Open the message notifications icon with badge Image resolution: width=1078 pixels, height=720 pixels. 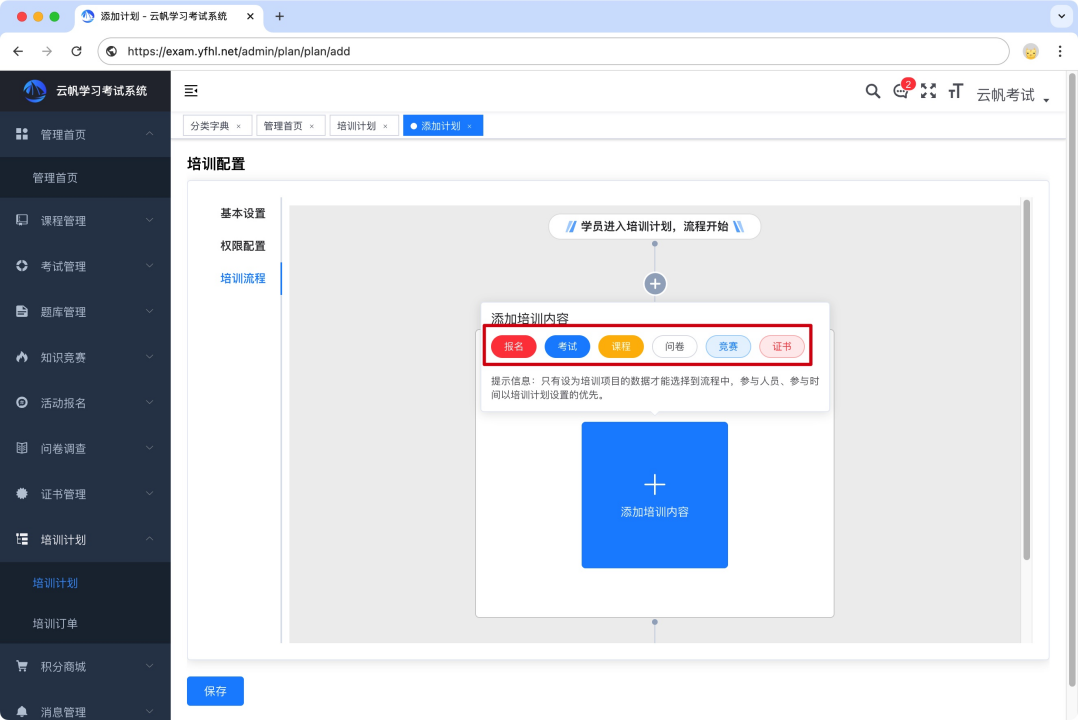(x=901, y=91)
